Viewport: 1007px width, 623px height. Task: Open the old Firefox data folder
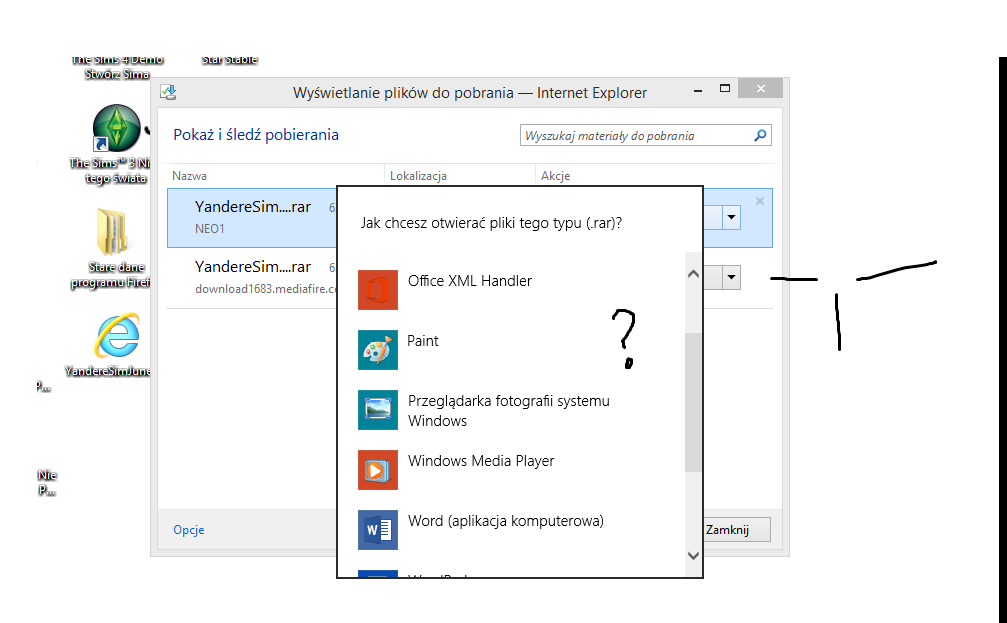tap(109, 234)
